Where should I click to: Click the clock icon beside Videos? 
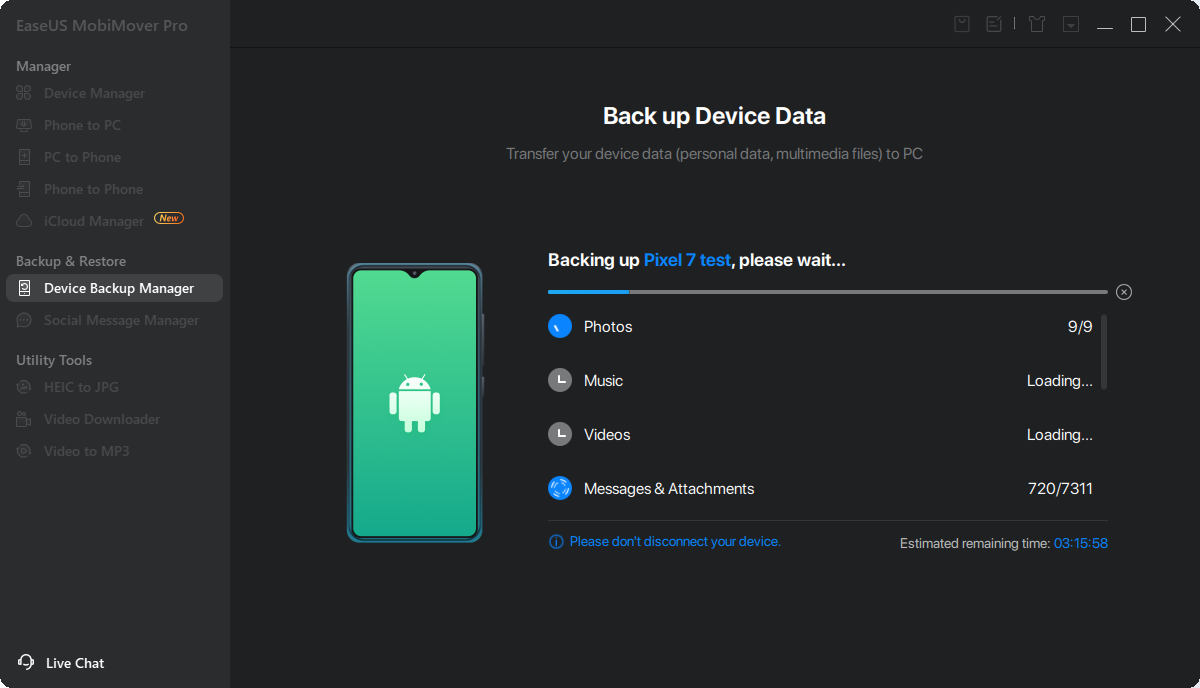[560, 434]
